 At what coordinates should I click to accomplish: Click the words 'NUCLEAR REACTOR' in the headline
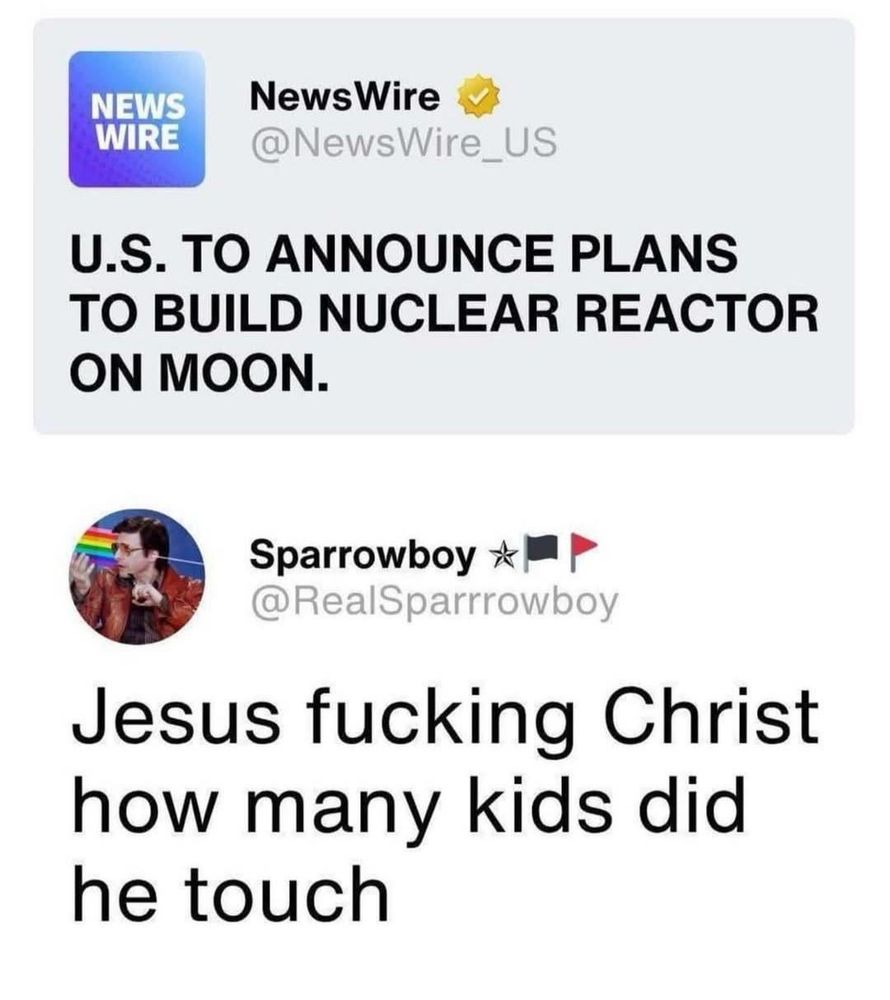click(x=568, y=314)
